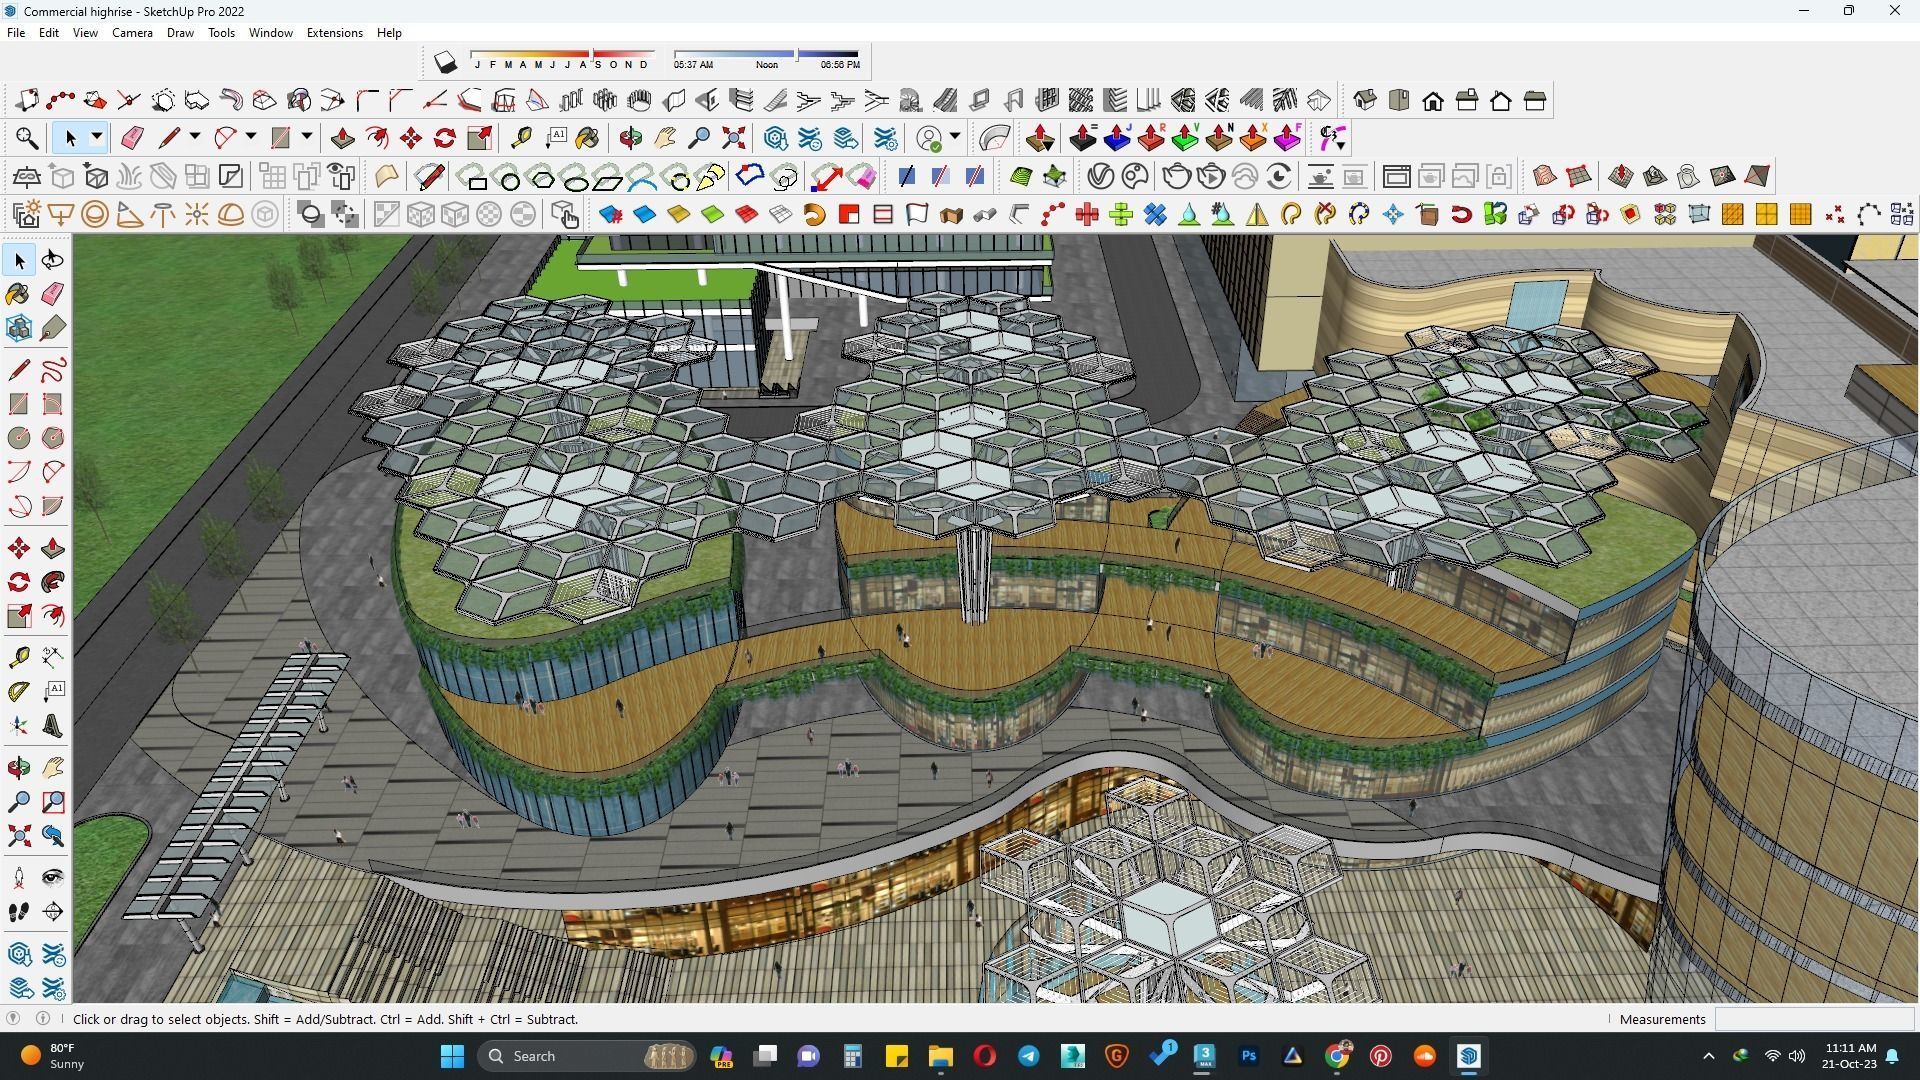Toggle shadows display button
The height and width of the screenshot is (1080, 1920).
click(x=445, y=63)
